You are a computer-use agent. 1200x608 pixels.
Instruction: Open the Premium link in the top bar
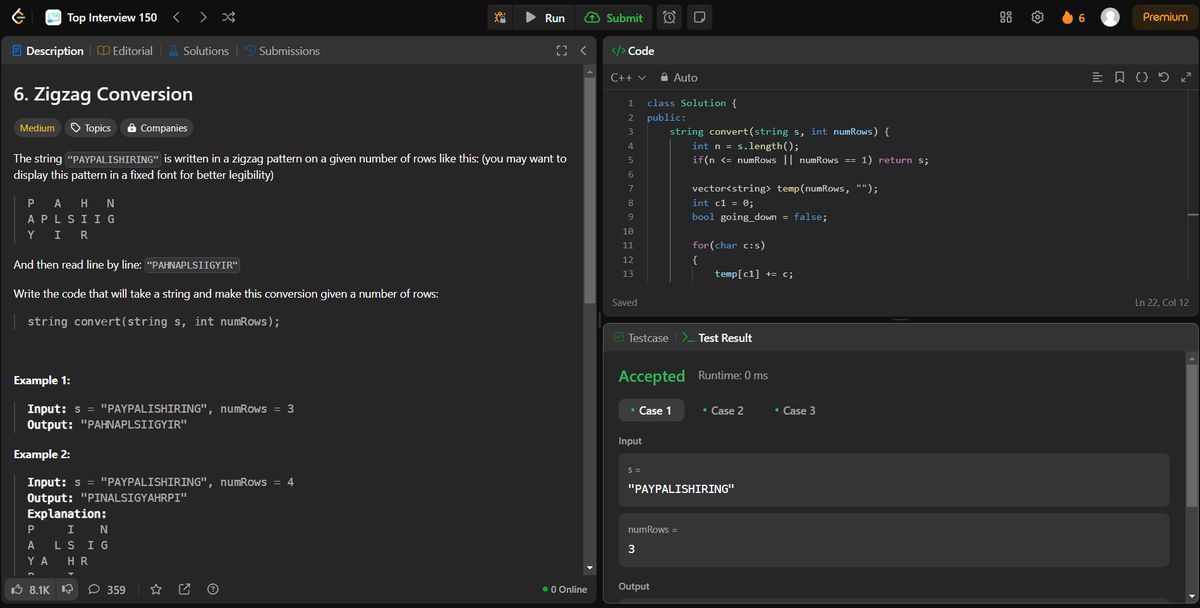pyautogui.click(x=1164, y=17)
